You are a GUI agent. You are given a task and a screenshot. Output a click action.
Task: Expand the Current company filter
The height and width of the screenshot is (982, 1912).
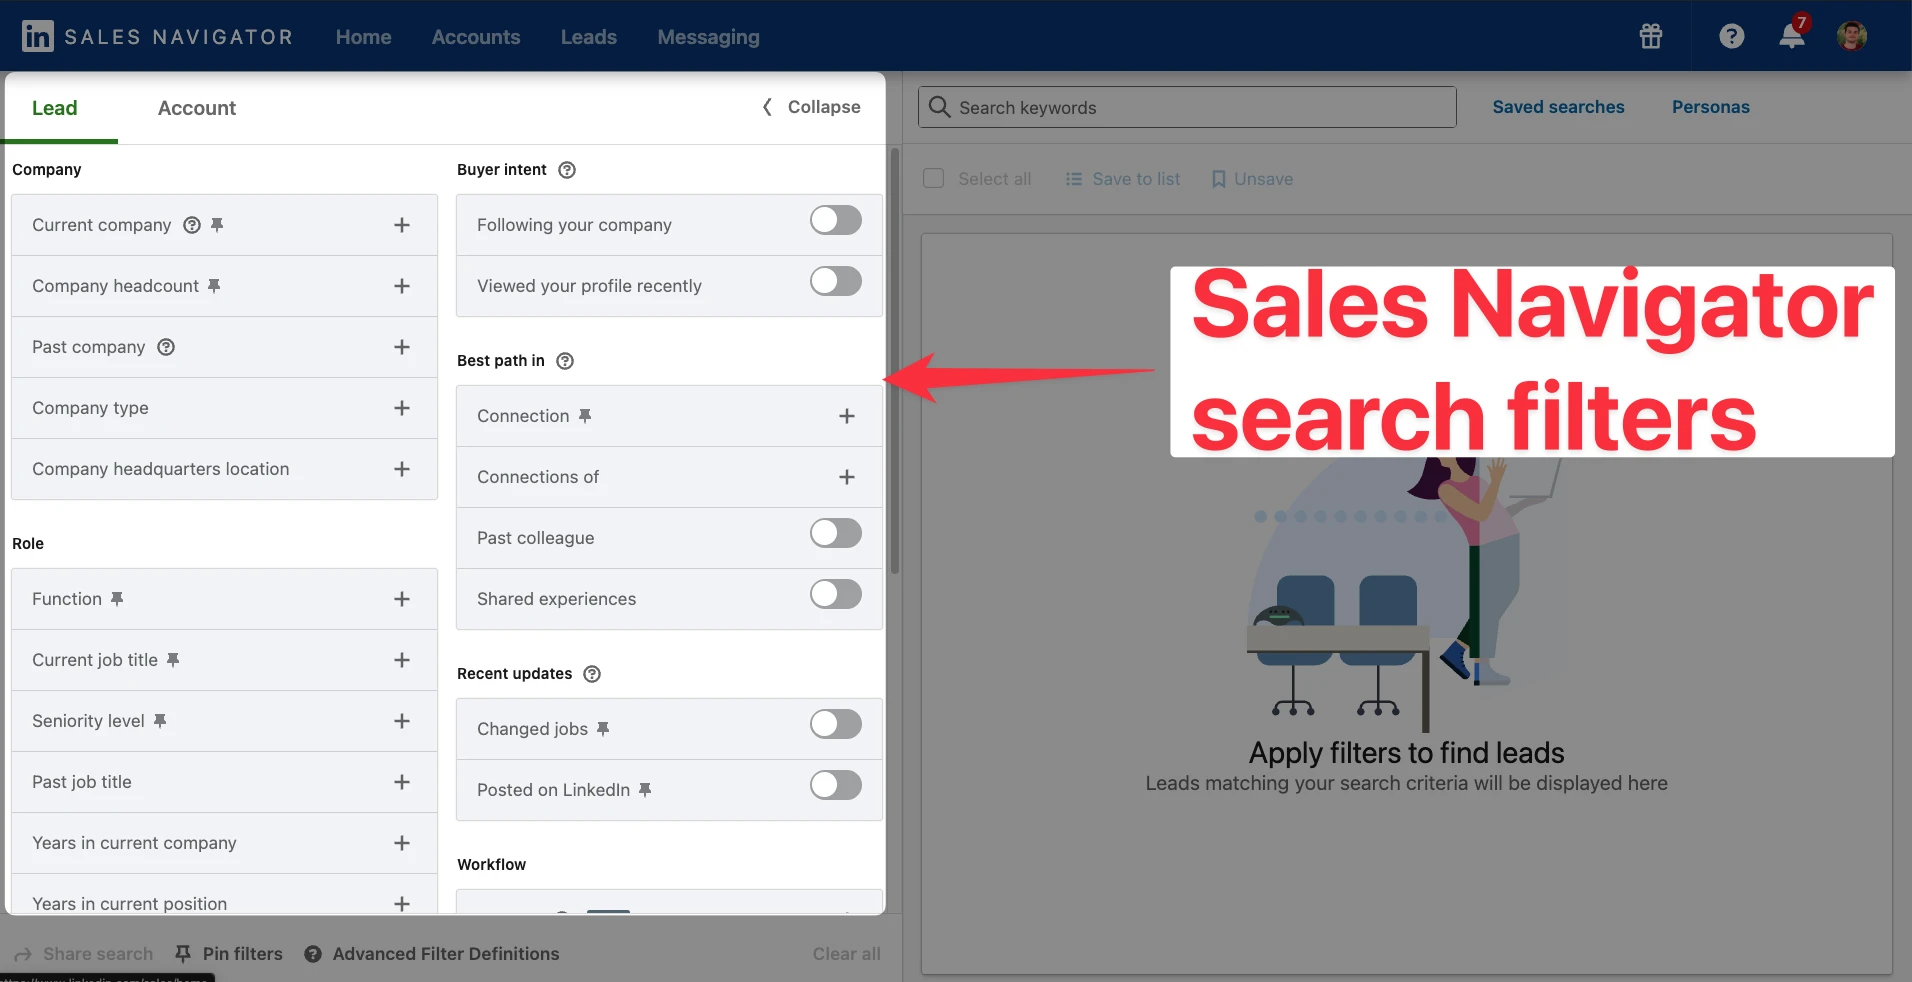(402, 225)
